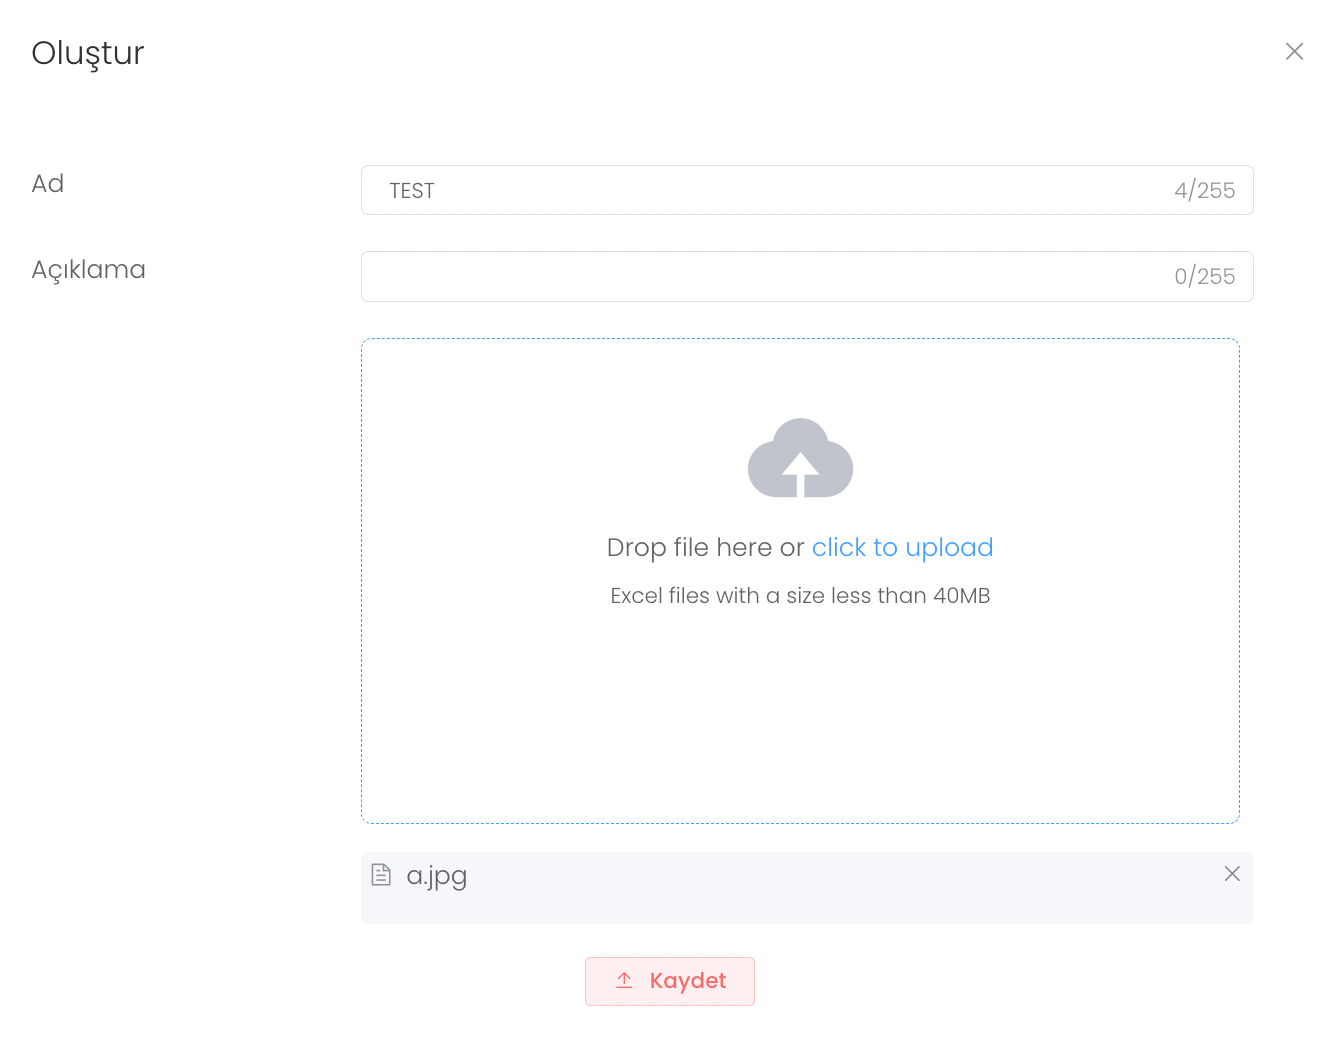Click the cloud upload icon
Screen dimensions: 1338x1052
(800, 458)
